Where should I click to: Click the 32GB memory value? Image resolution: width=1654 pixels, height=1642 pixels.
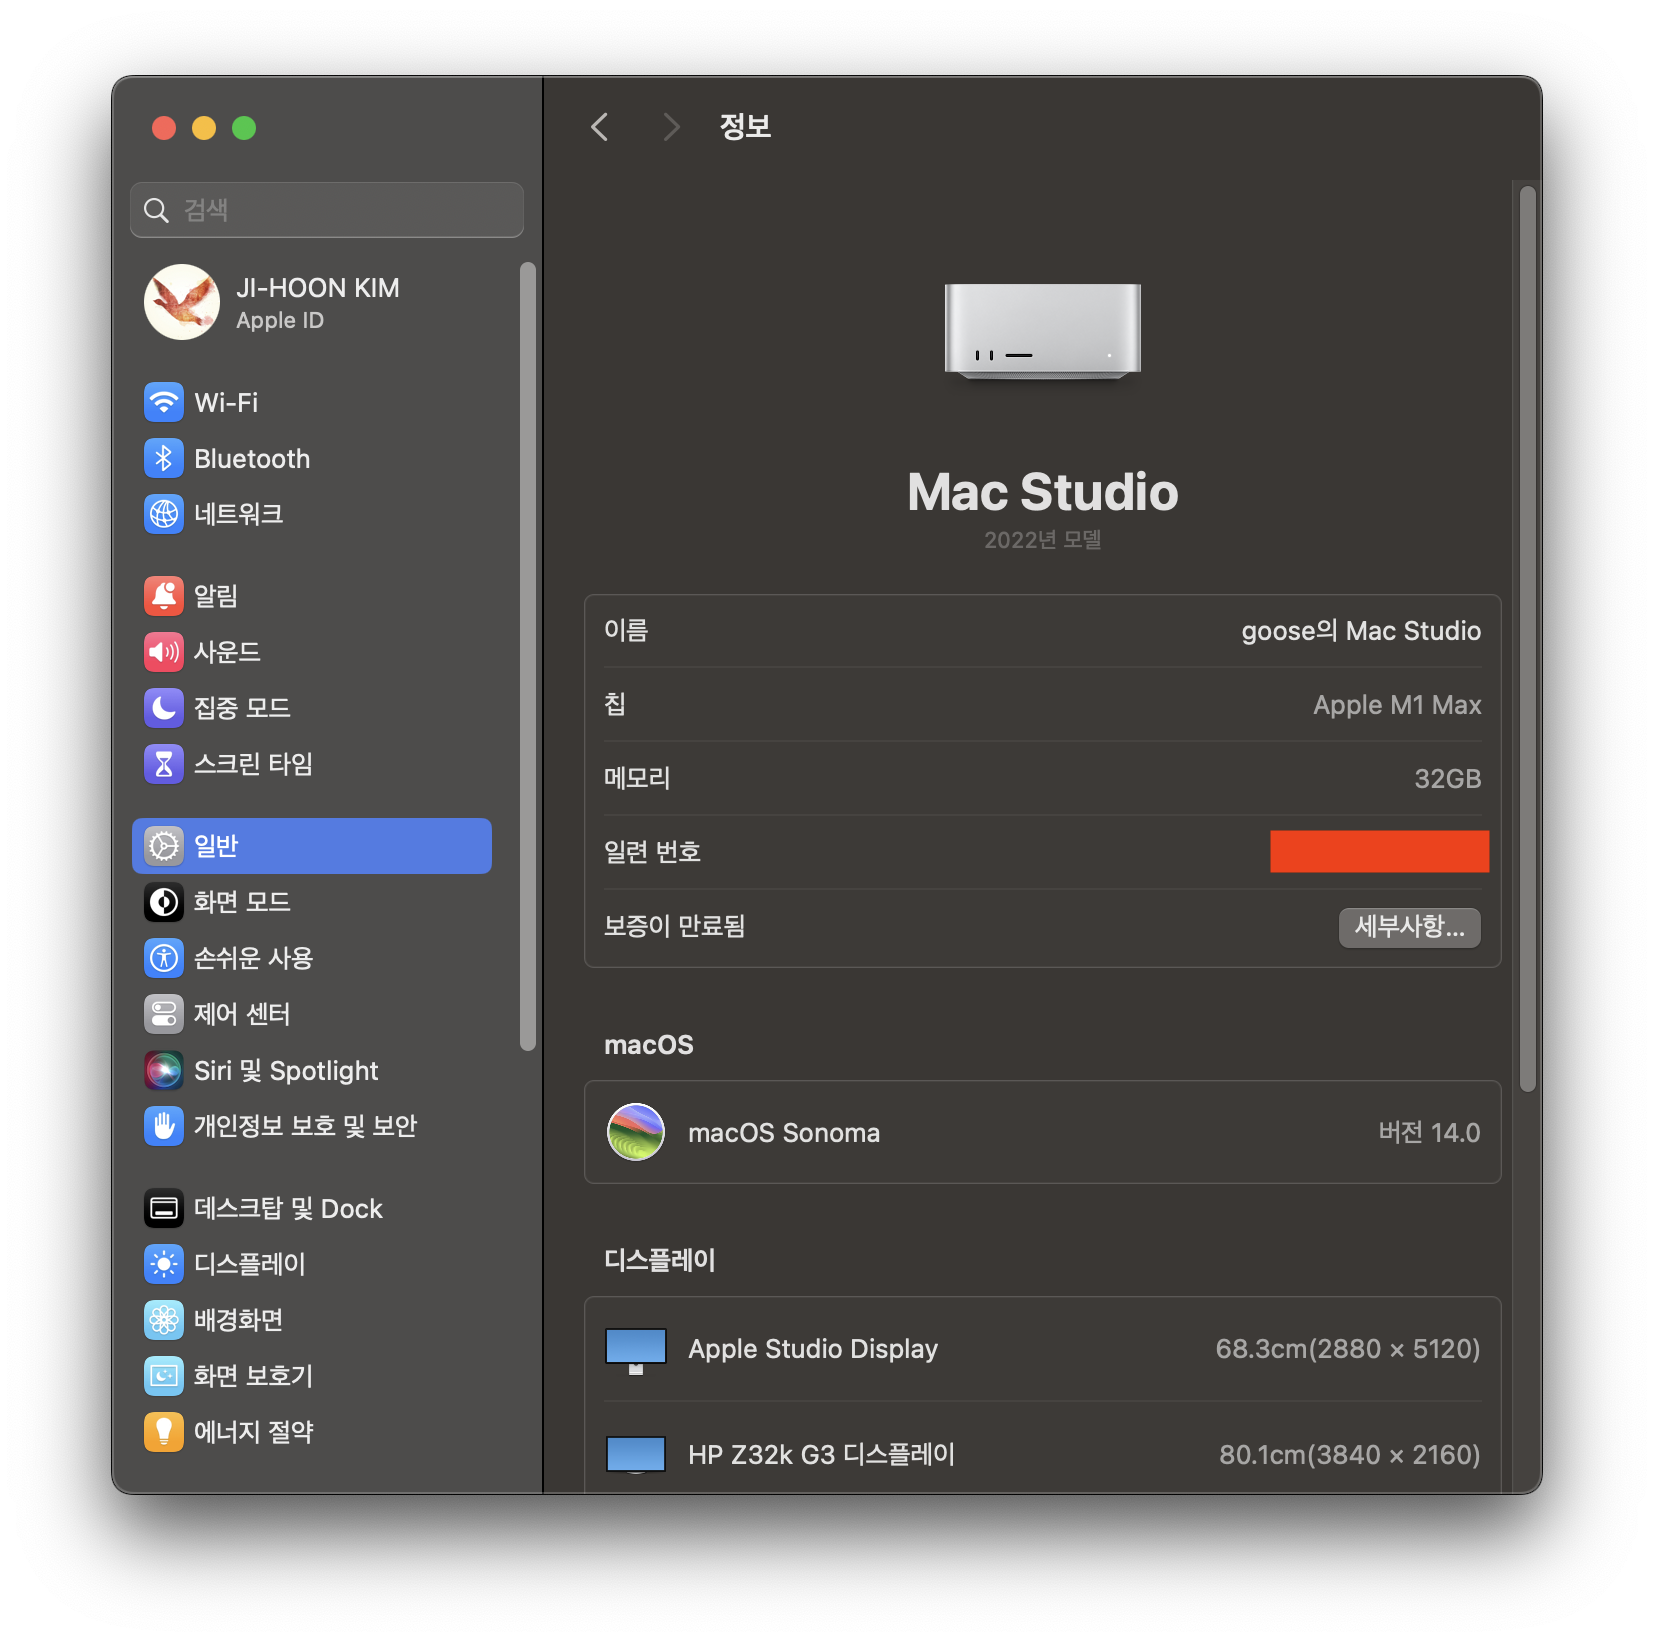(x=1448, y=779)
